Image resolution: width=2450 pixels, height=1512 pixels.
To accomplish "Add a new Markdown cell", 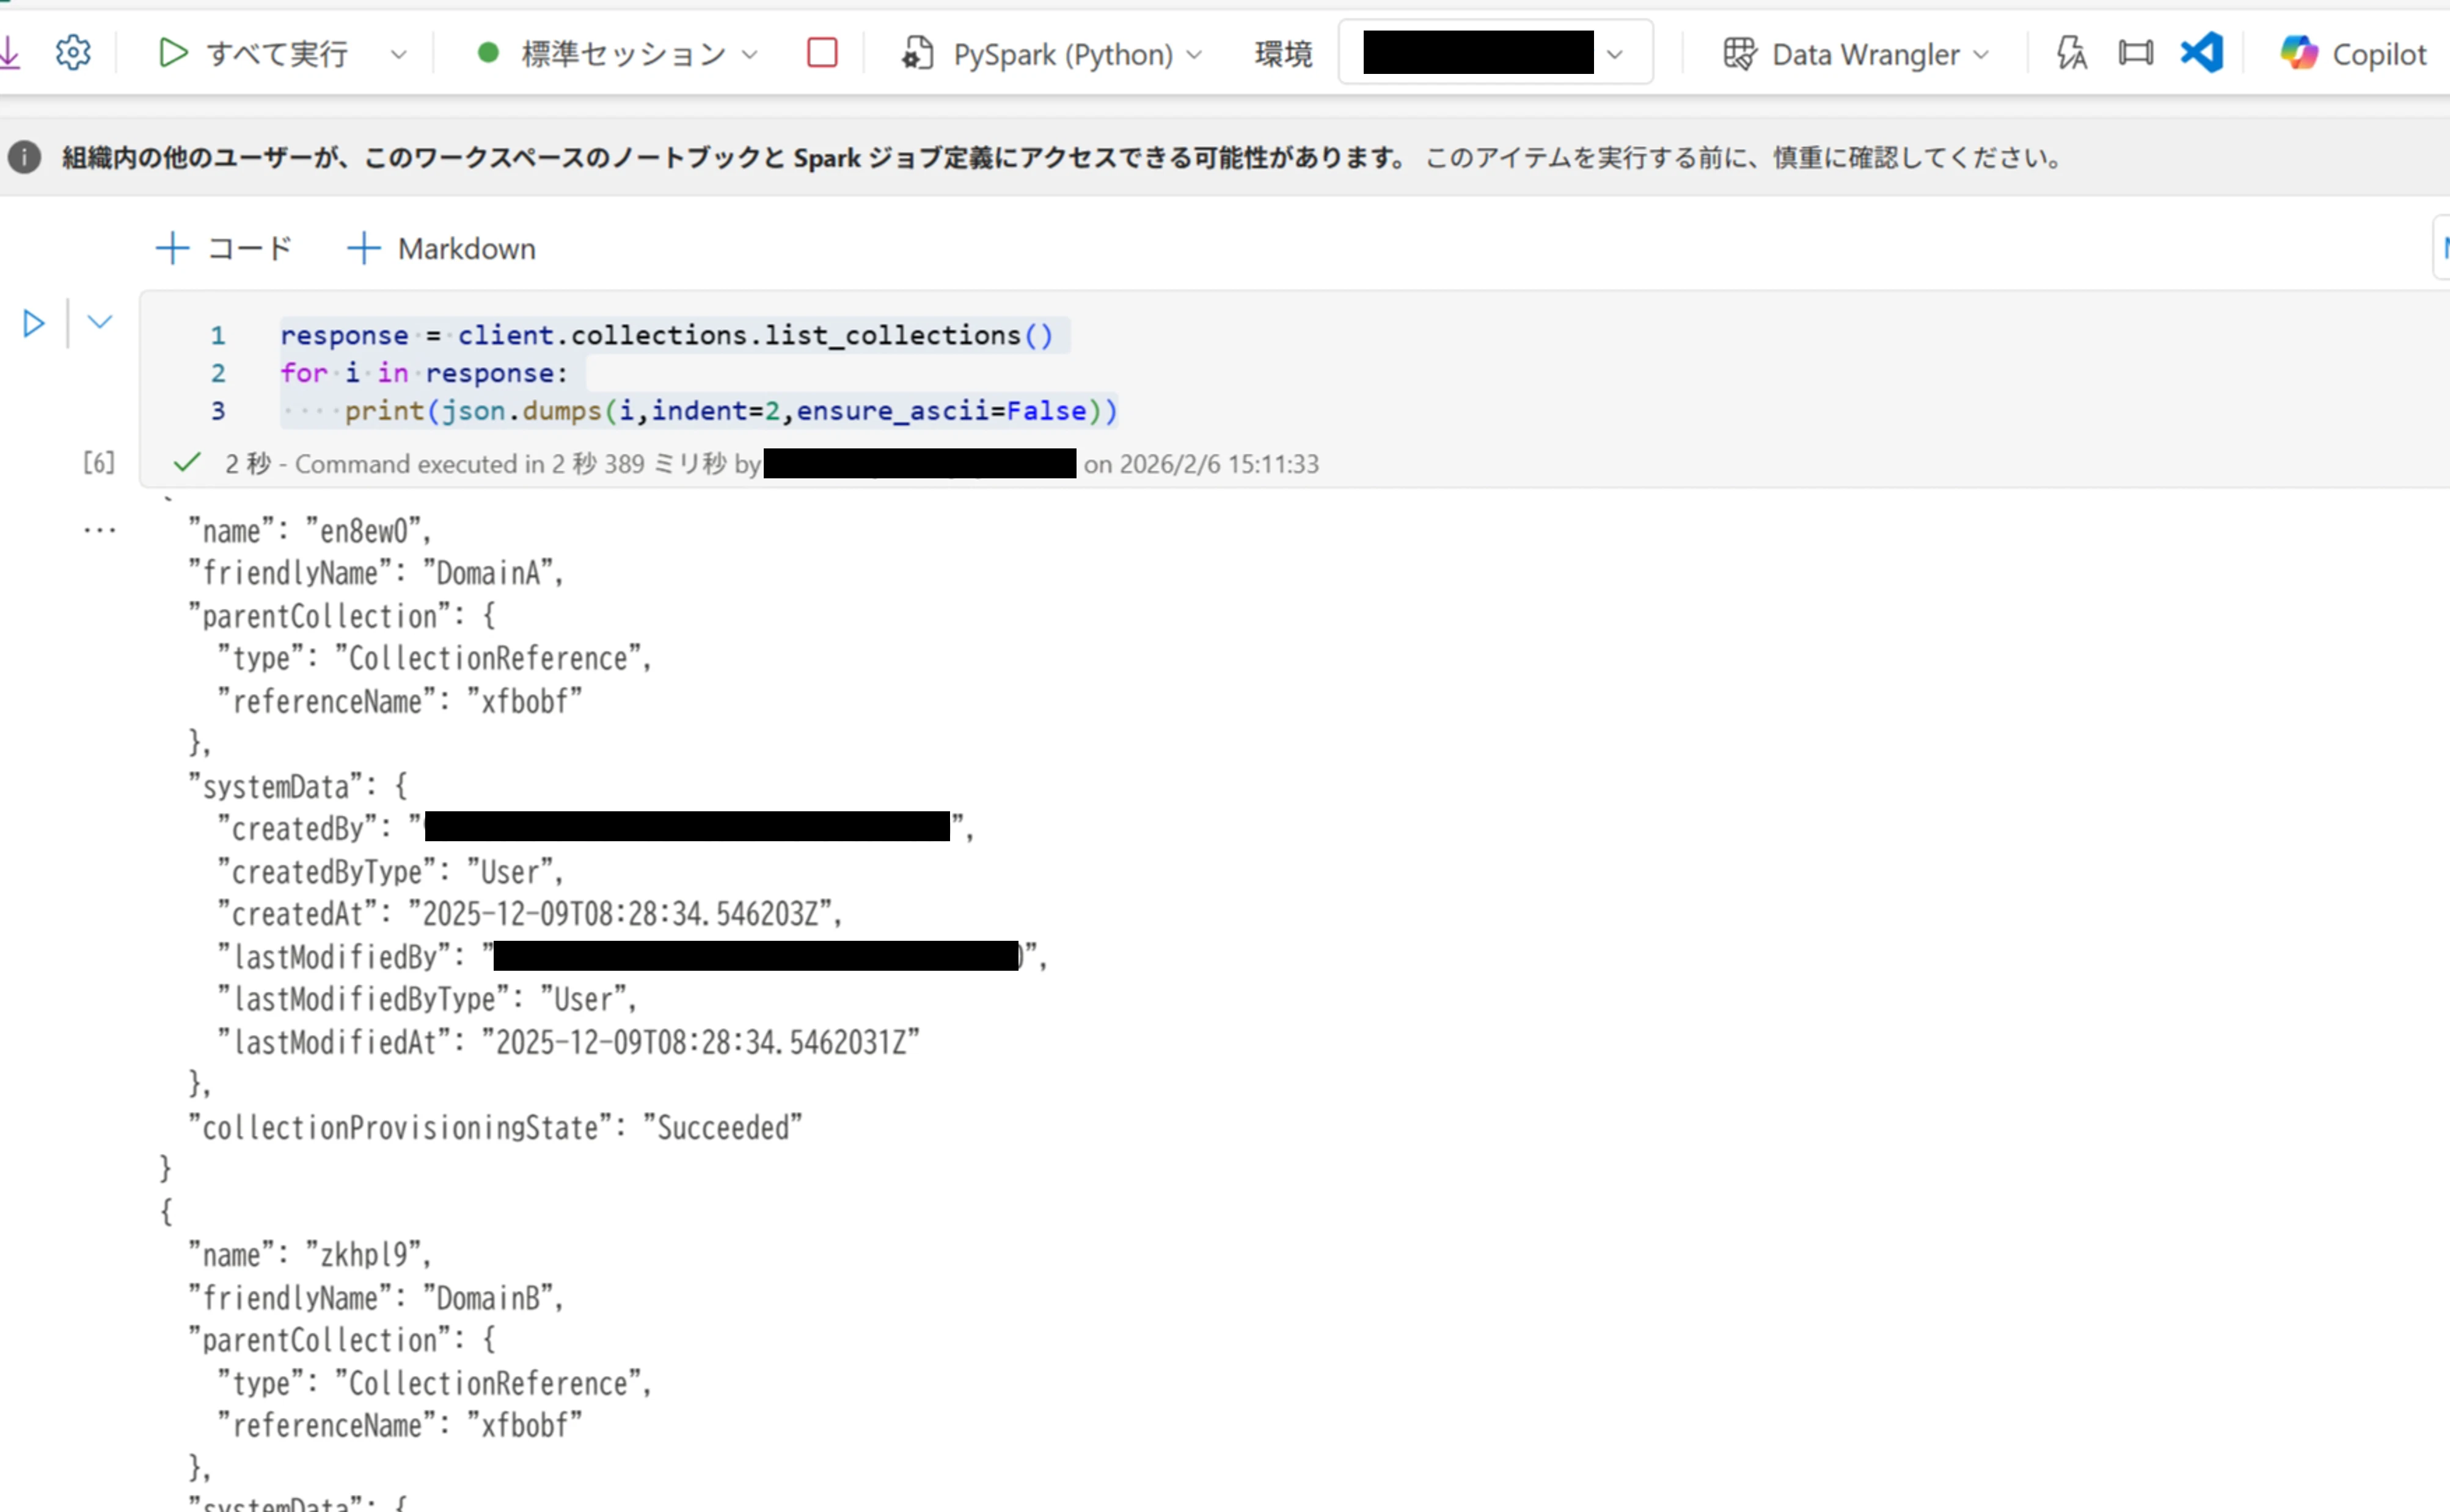I will pyautogui.click(x=441, y=248).
